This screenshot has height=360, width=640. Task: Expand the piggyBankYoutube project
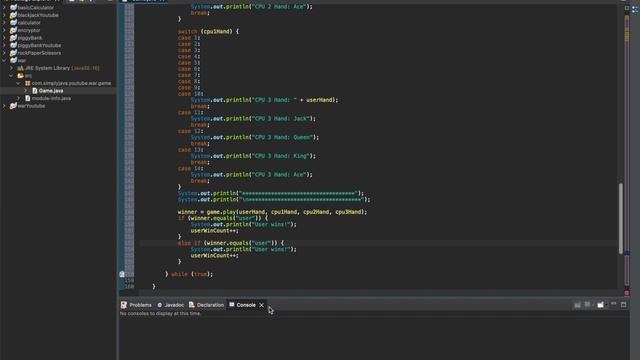(x=4, y=45)
